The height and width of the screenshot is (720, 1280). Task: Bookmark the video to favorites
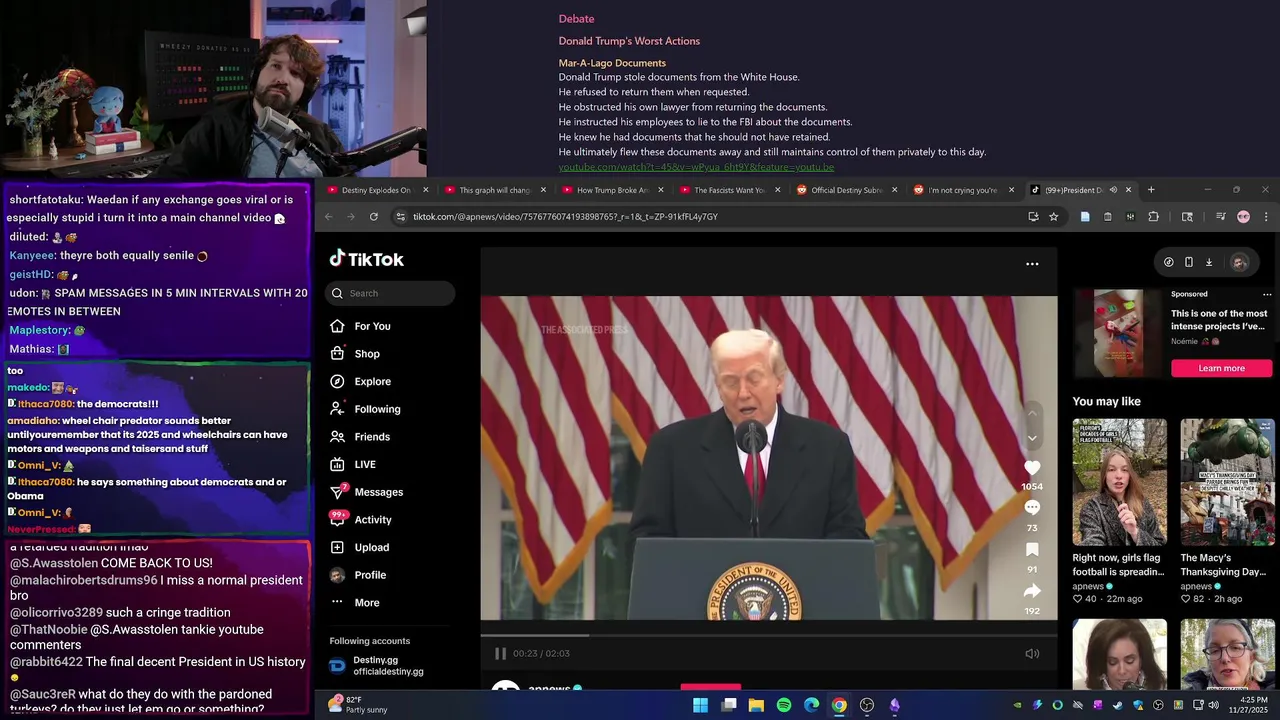pyautogui.click(x=1032, y=550)
